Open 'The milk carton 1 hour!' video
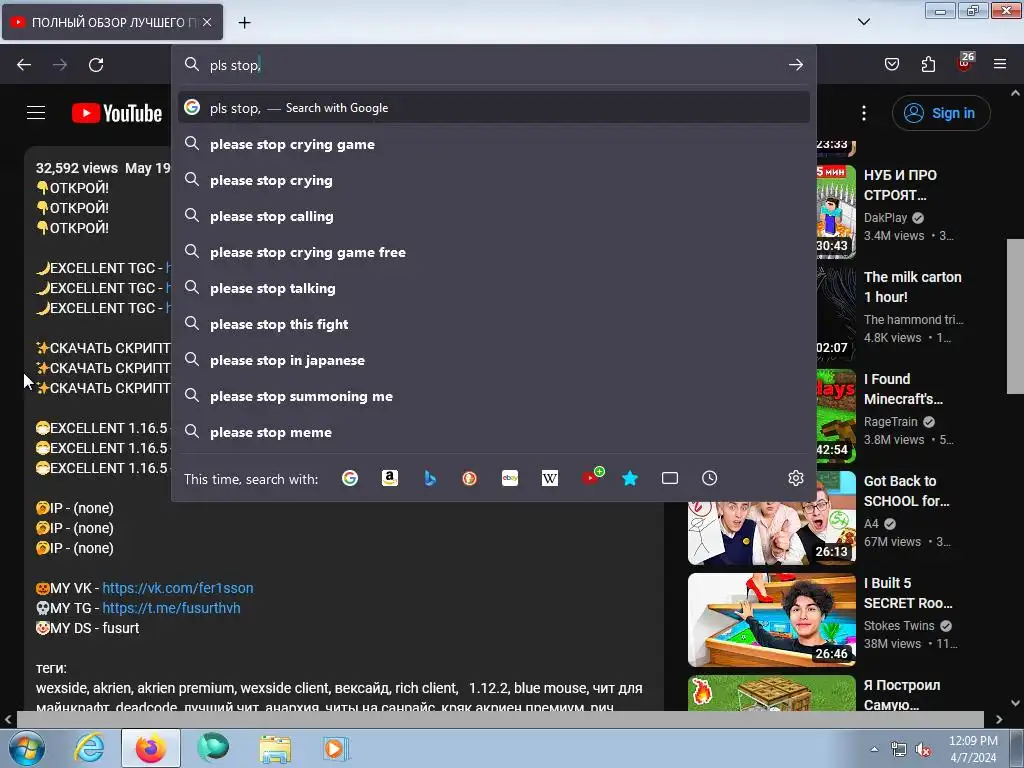Screen dimensions: 1024x768 [x=912, y=287]
